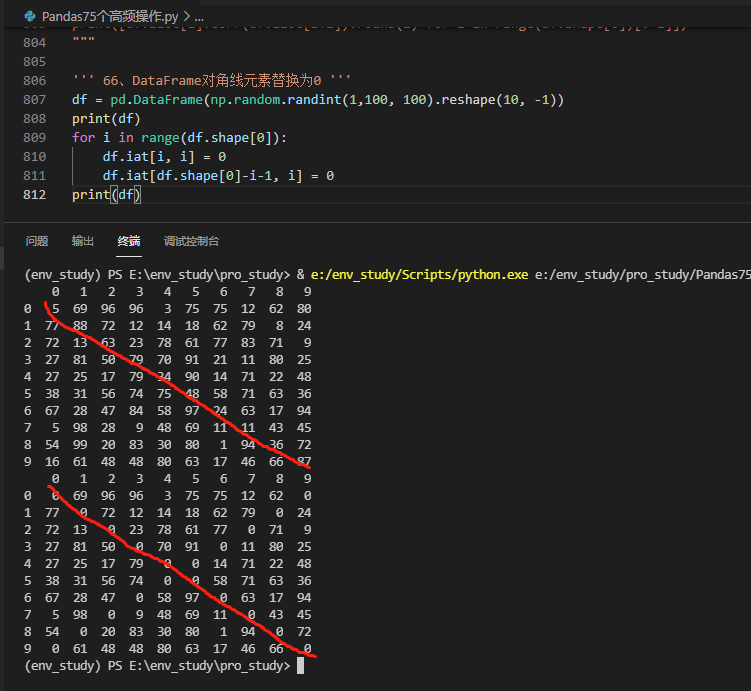Click line number 809 in gutter
This screenshot has height=691, width=751.
34,137
